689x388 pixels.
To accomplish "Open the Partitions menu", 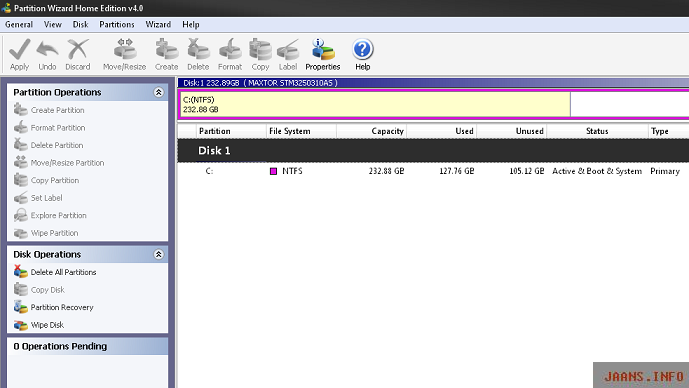I will (117, 25).
